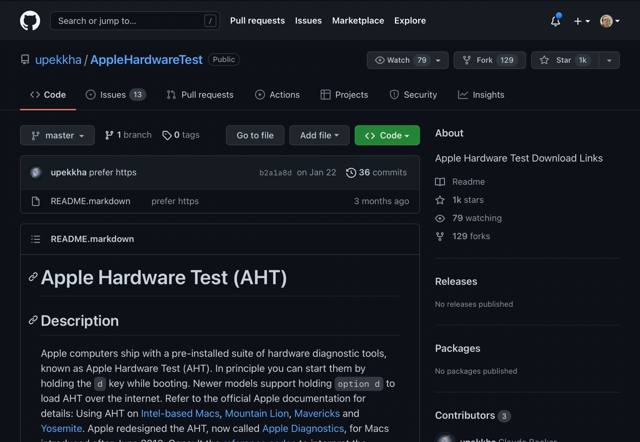Open the Insights tab
The width and height of the screenshot is (640, 442).
[481, 95]
